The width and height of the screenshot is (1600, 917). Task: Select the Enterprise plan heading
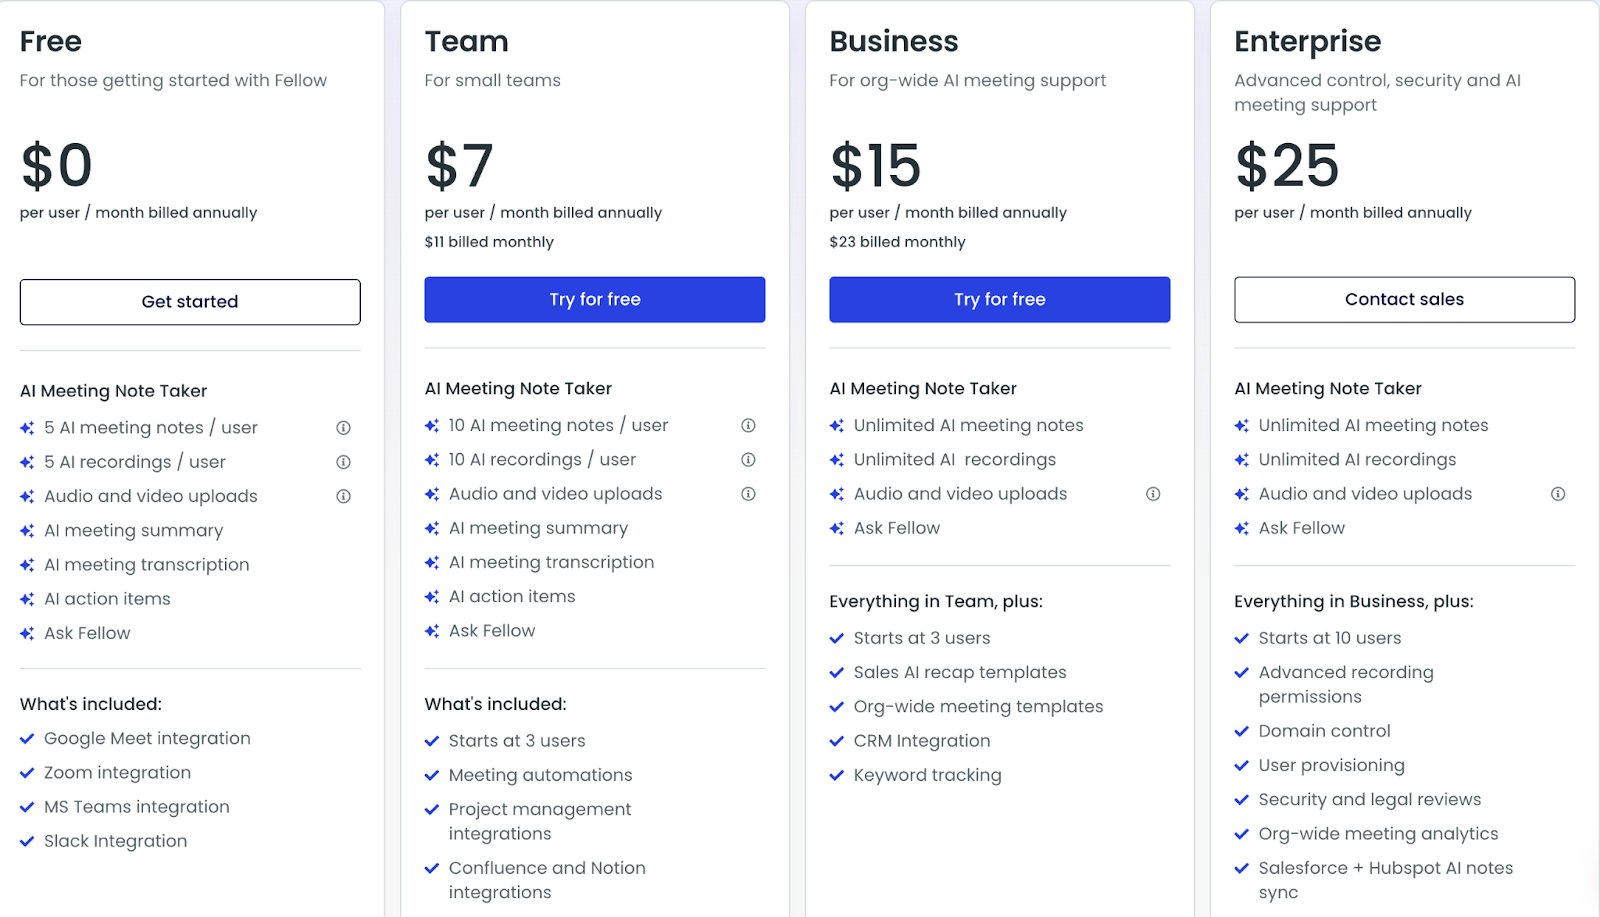(x=1308, y=41)
